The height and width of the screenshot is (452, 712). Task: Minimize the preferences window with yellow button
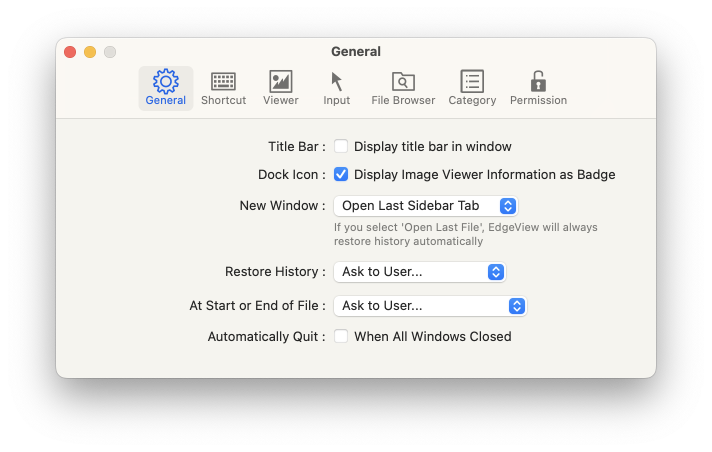(90, 52)
